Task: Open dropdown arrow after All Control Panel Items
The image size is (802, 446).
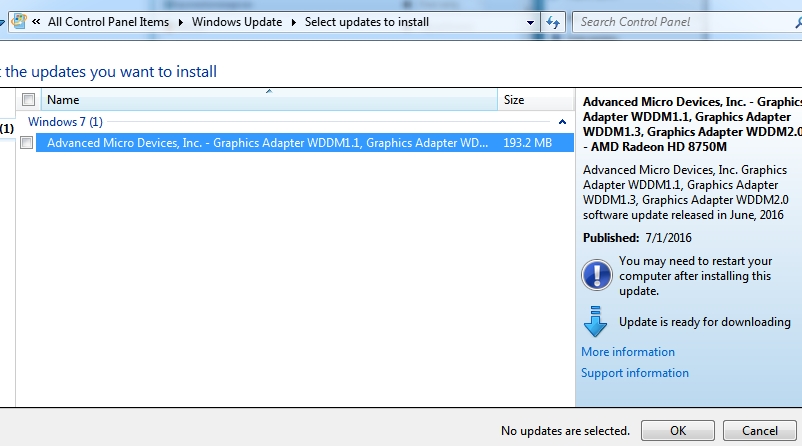Action: (181, 23)
